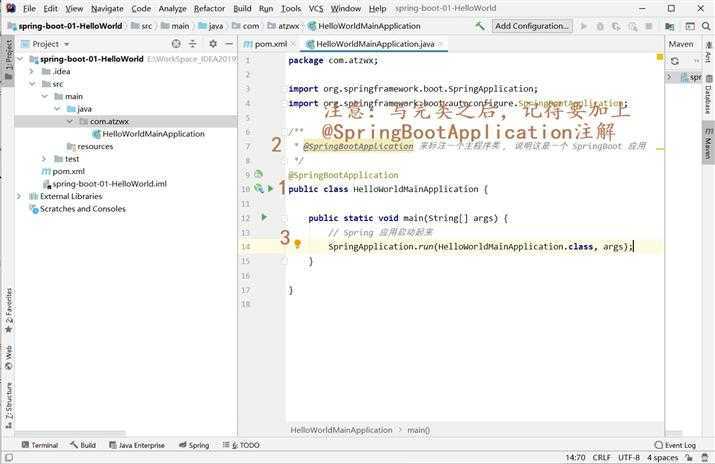Select pom.xml in the project tree

63,171
